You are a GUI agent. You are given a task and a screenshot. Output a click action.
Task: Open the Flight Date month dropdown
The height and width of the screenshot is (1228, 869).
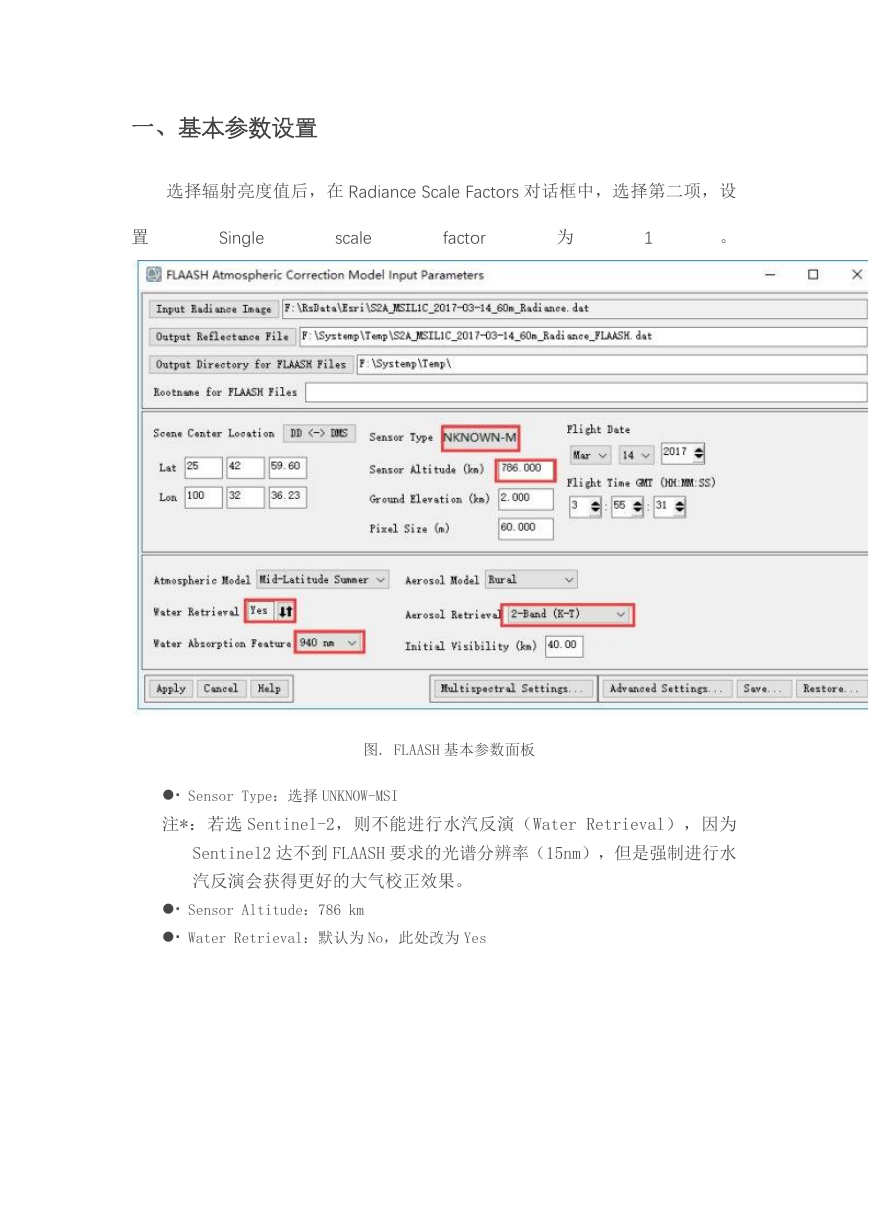pyautogui.click(x=590, y=455)
